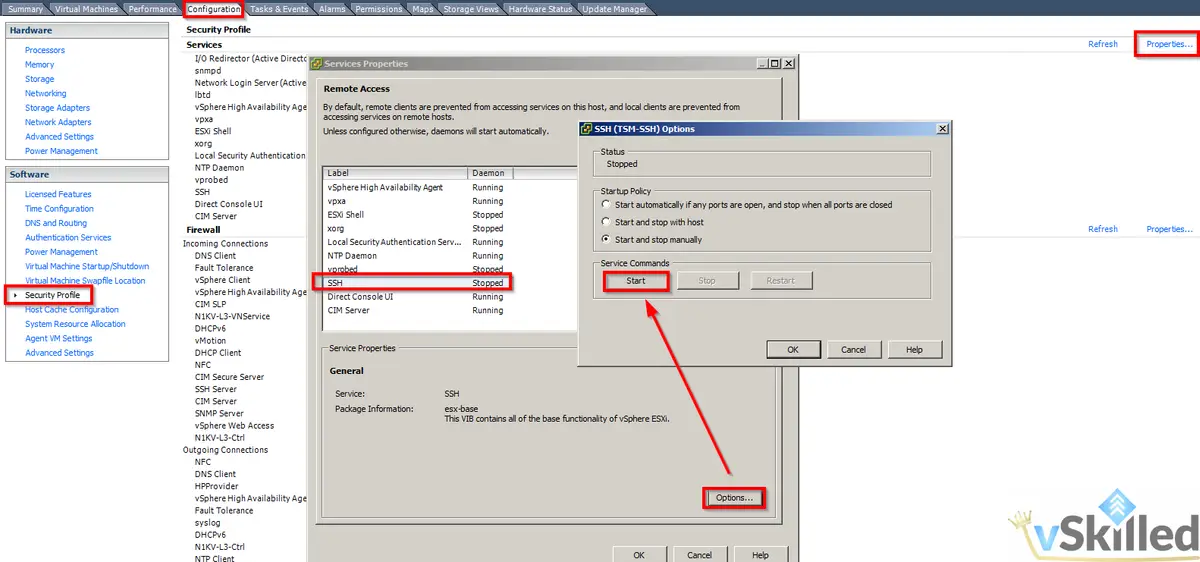1200x562 pixels.
Task: Click Help in SSH Options dialog
Action: coord(914,350)
